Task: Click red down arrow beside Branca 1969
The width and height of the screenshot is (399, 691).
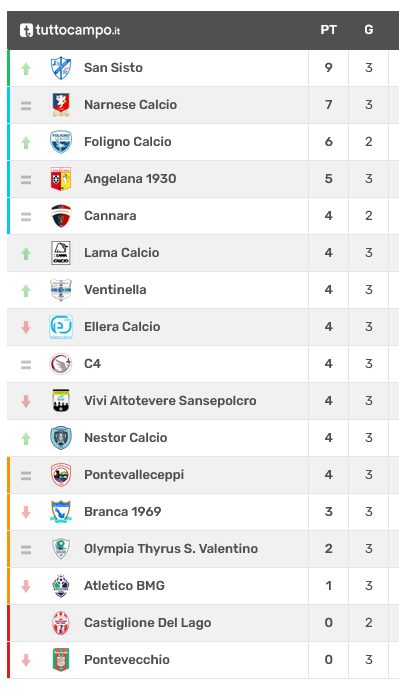Action: click(x=26, y=512)
